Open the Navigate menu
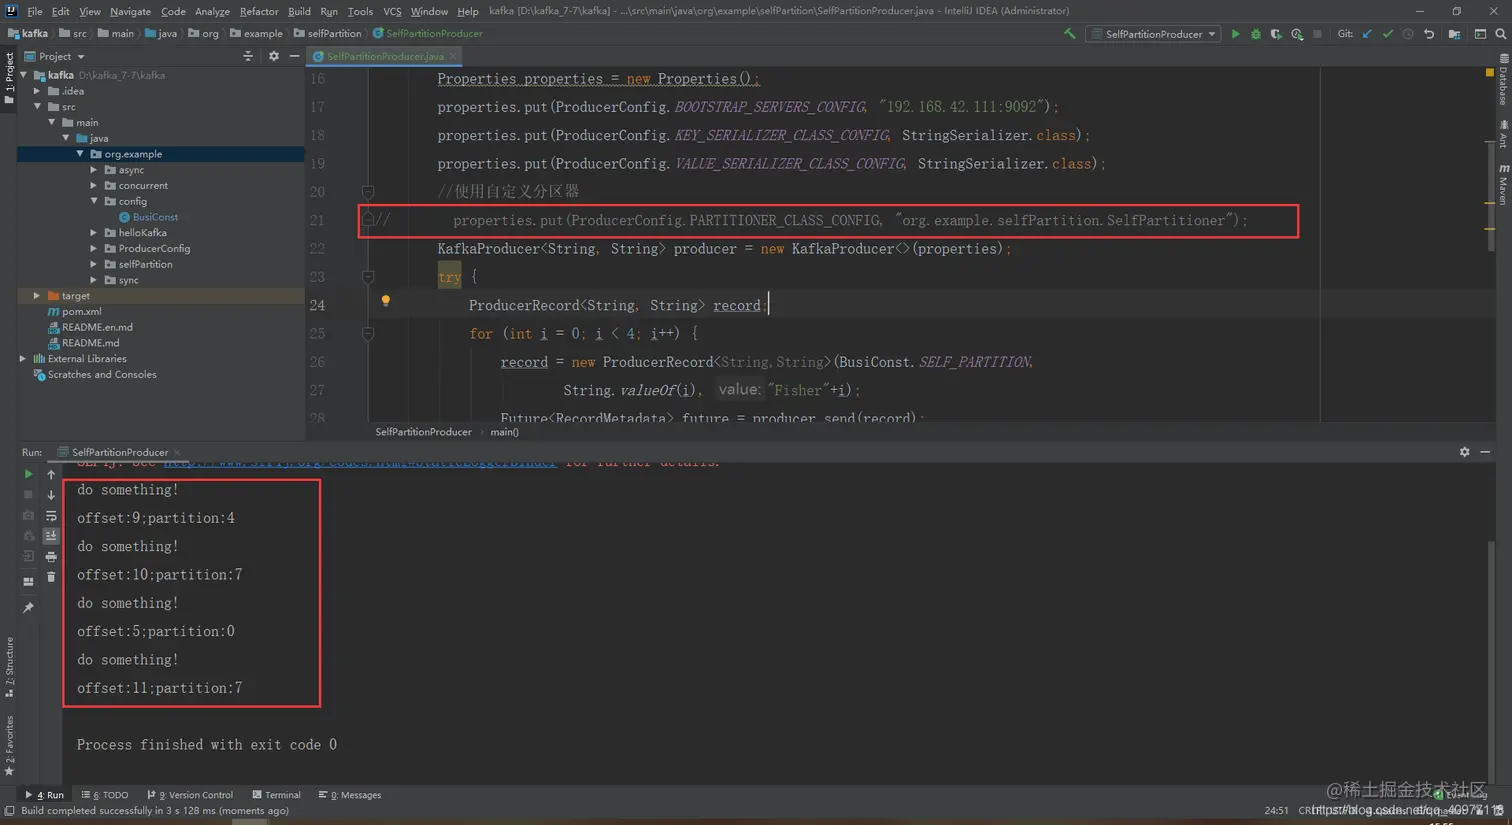 [x=130, y=11]
